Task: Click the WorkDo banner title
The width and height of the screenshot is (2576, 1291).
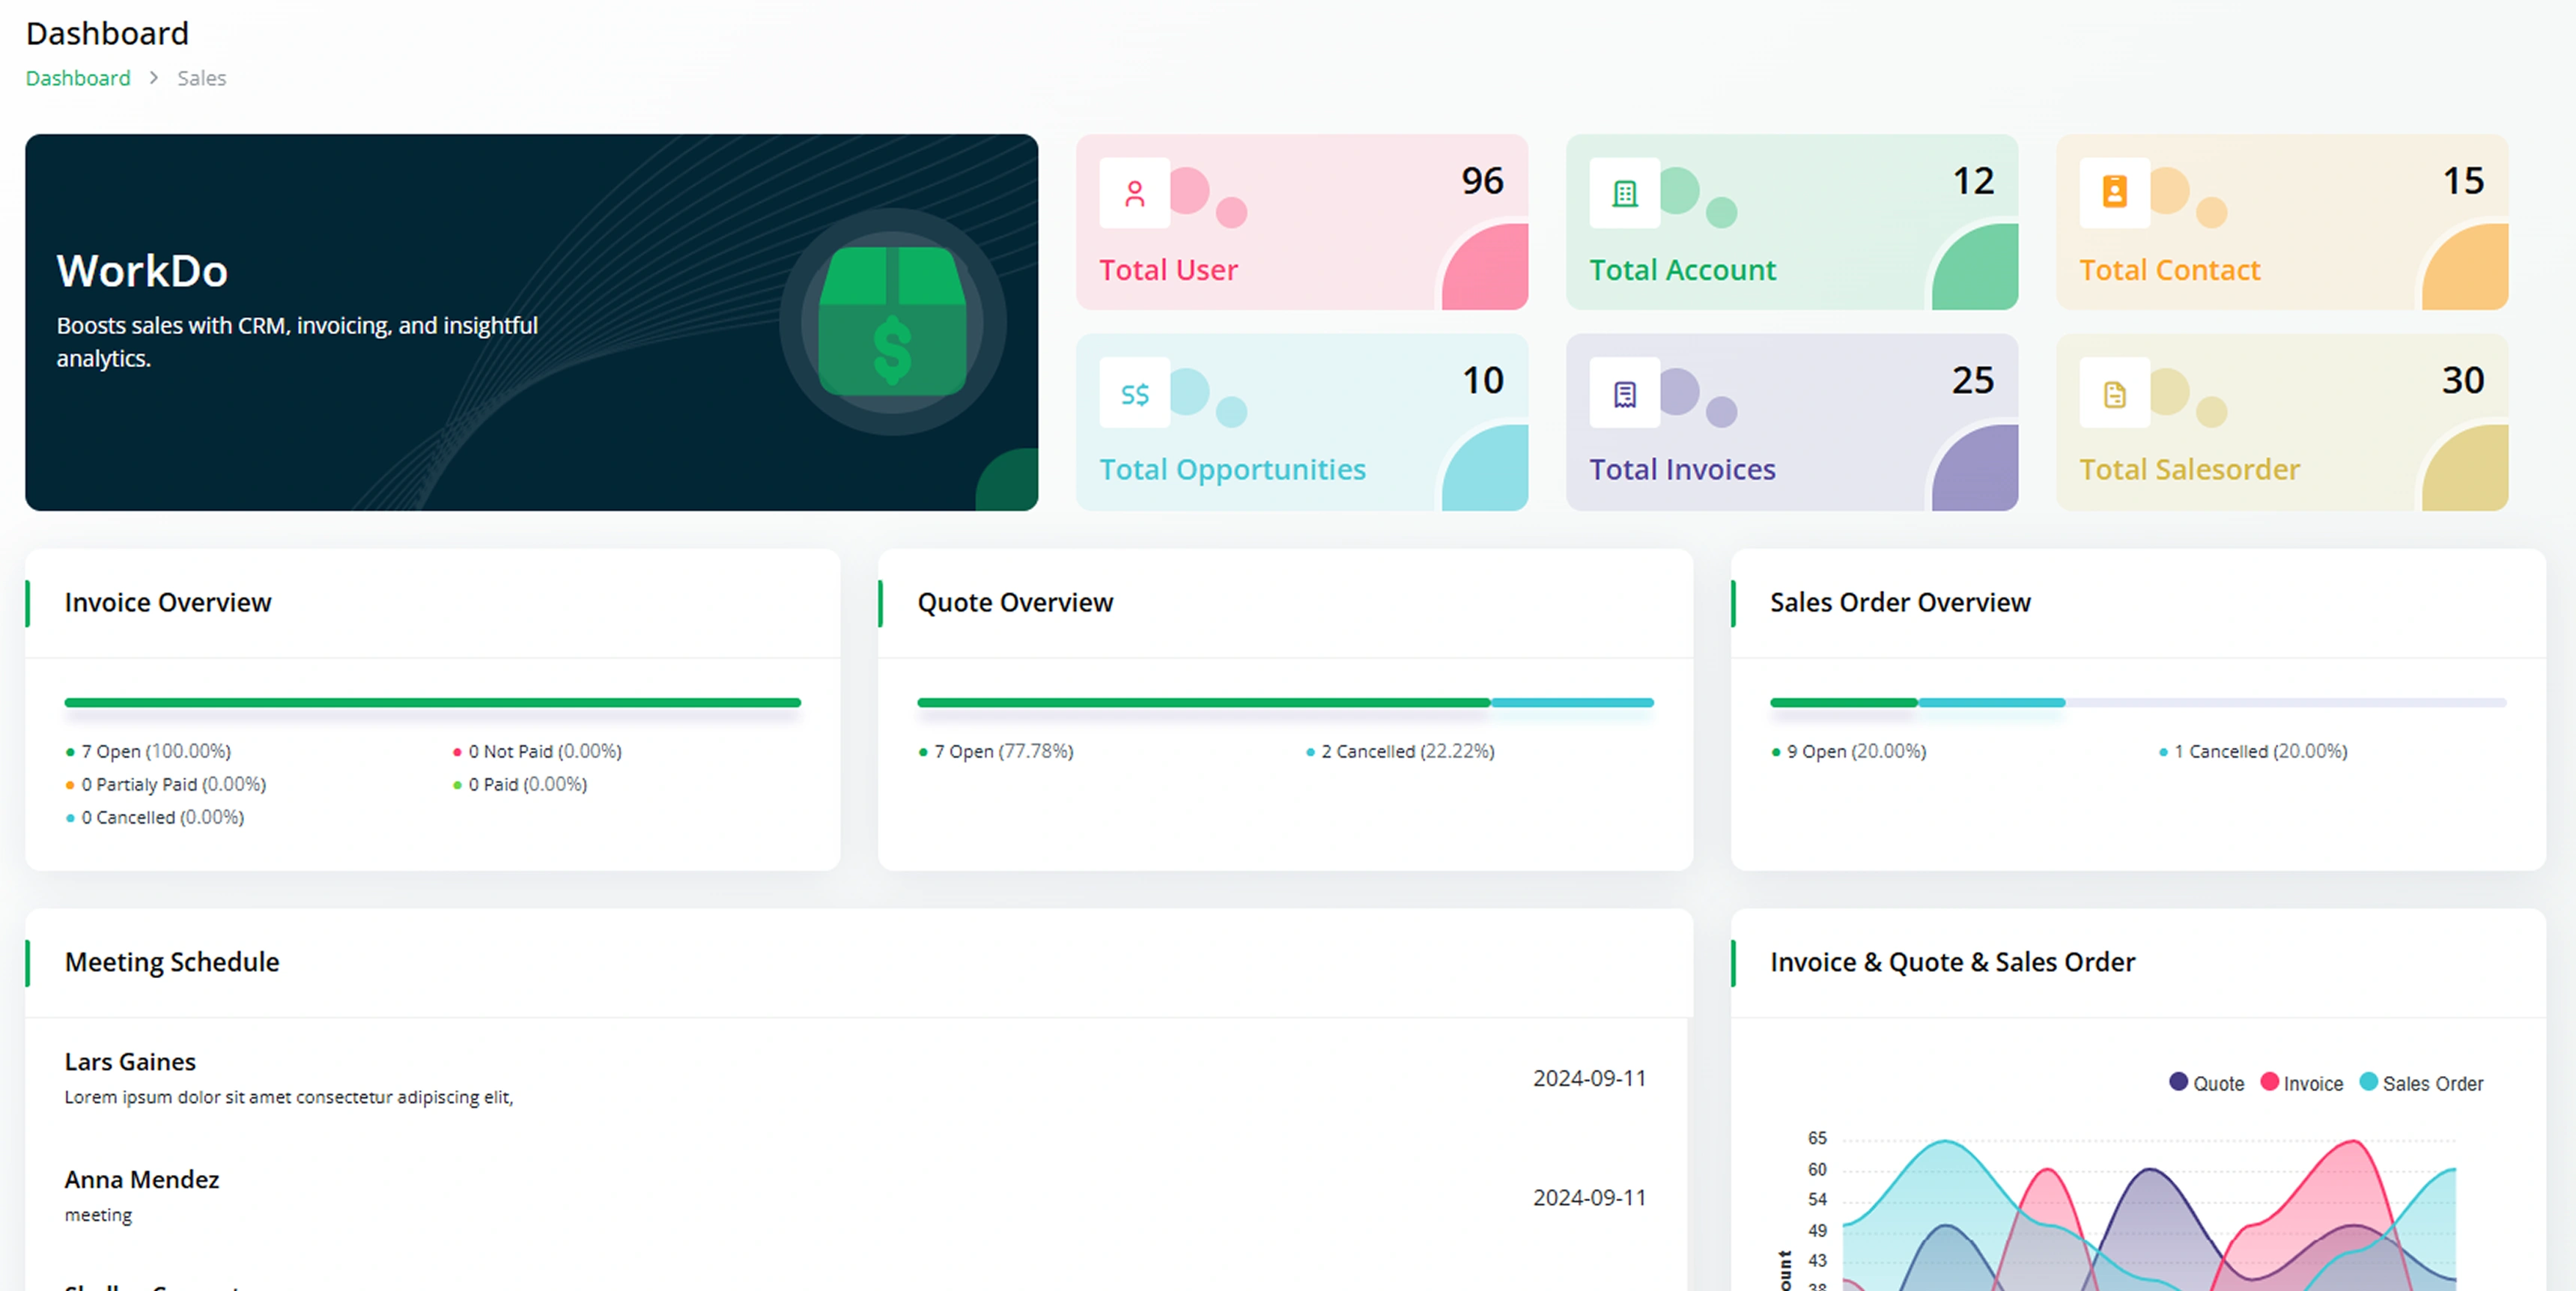Action: pyautogui.click(x=142, y=271)
